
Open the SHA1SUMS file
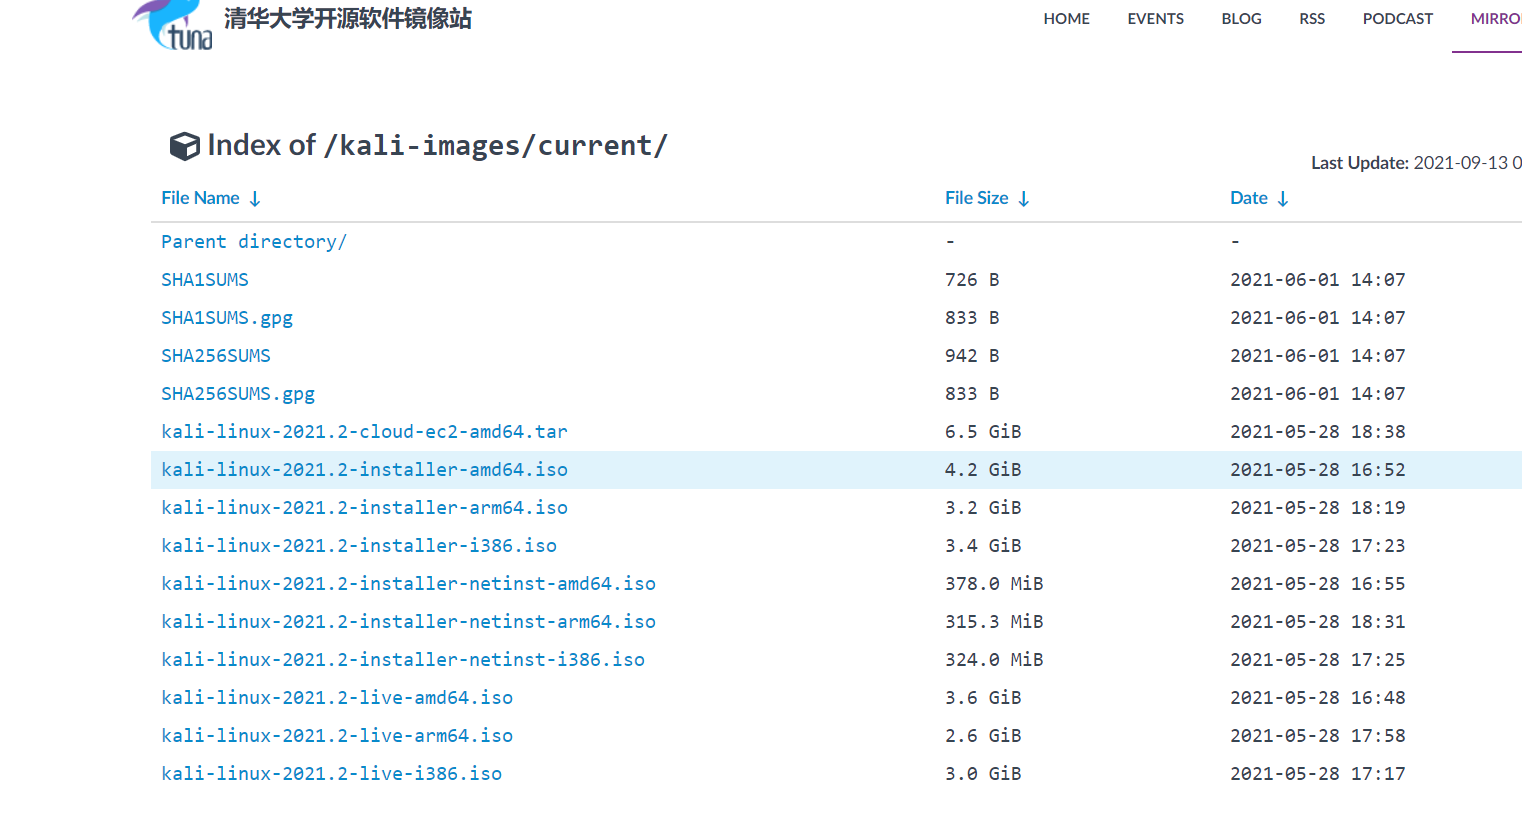pos(205,280)
